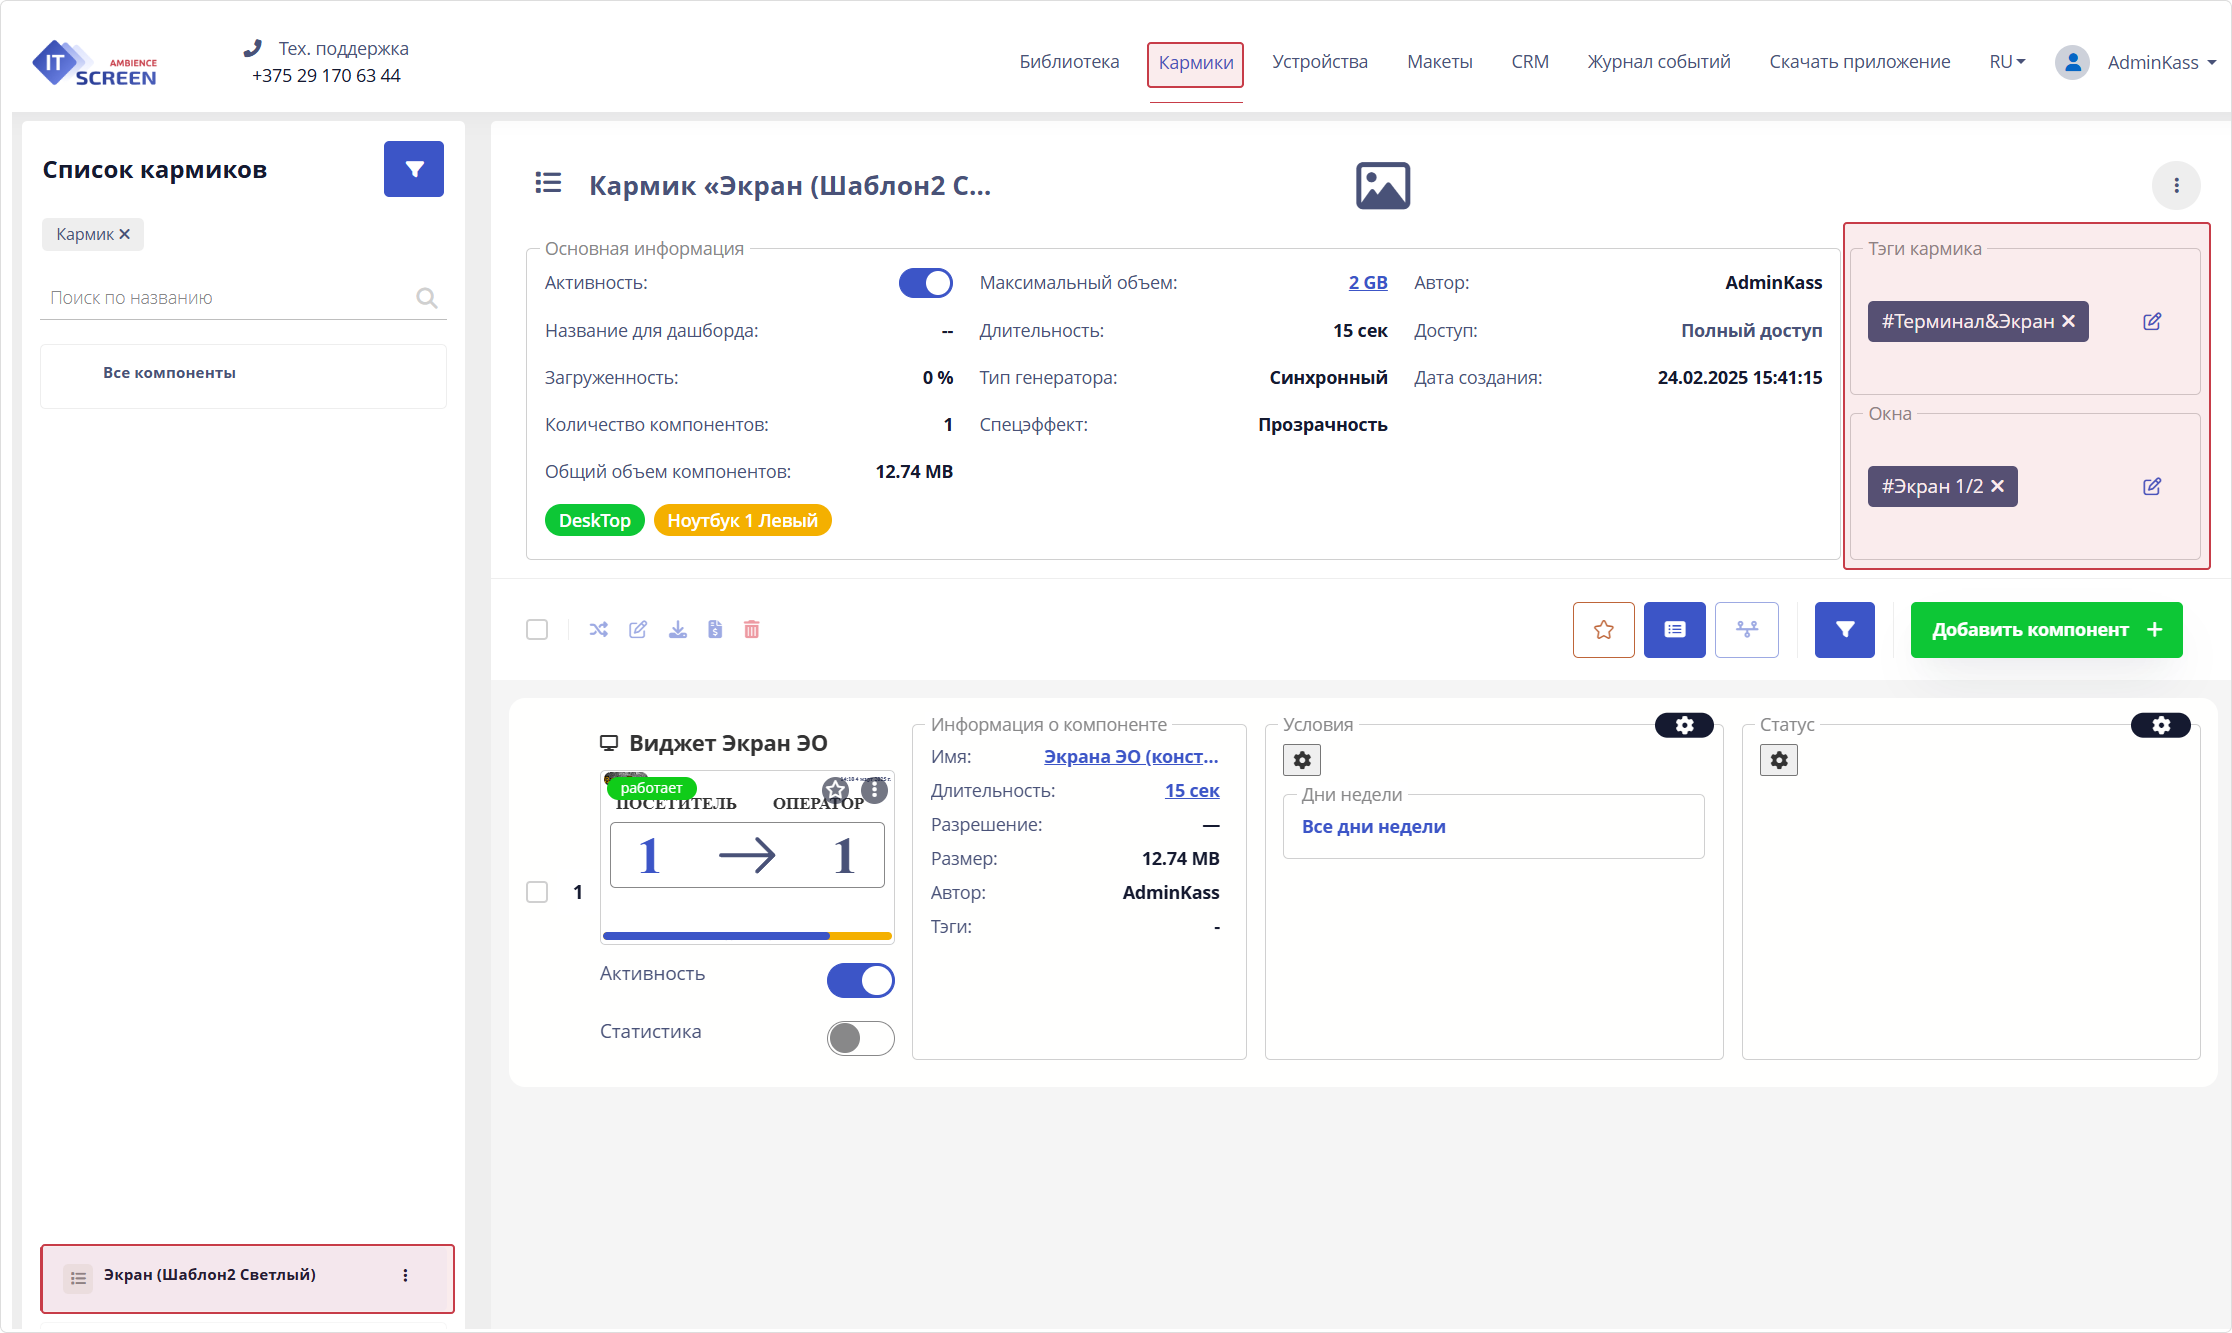
Task: Click the Поиск по названию search field
Action: 230,298
